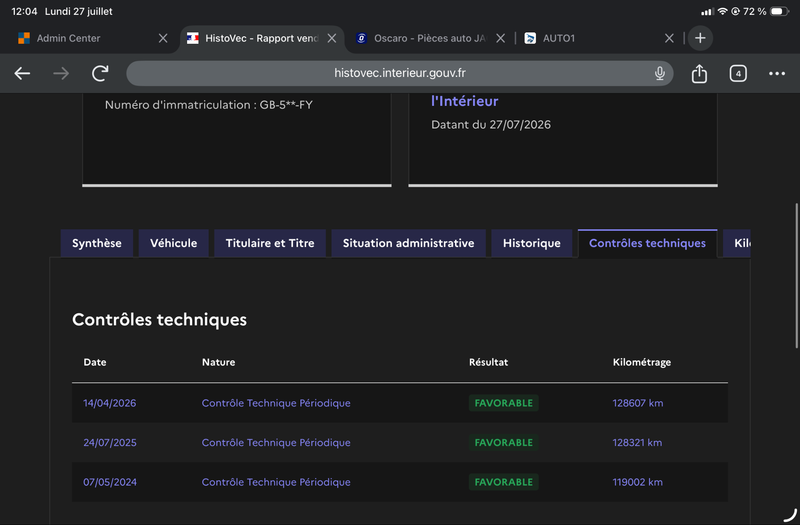Image resolution: width=800 pixels, height=525 pixels.
Task: Click FAVORABLE badge for 07/05/2024 inspection
Action: point(504,482)
